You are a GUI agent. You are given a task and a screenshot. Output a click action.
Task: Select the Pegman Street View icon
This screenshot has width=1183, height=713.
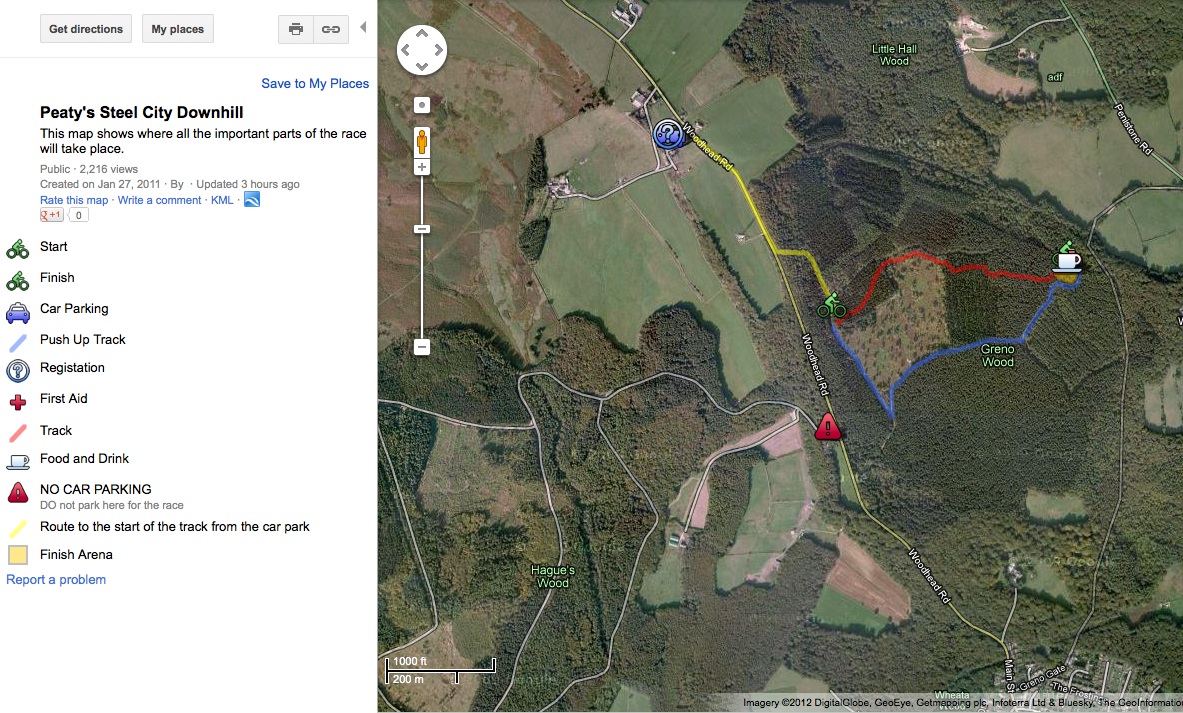(x=422, y=141)
